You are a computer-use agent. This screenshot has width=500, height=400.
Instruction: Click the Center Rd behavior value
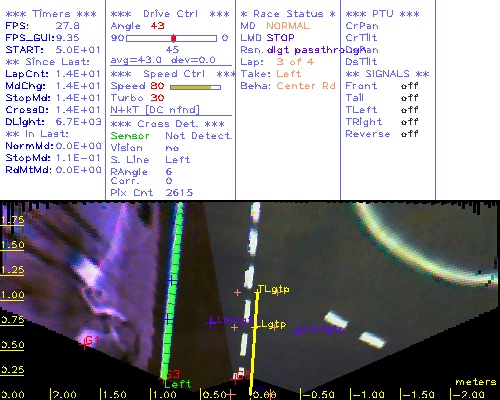306,86
